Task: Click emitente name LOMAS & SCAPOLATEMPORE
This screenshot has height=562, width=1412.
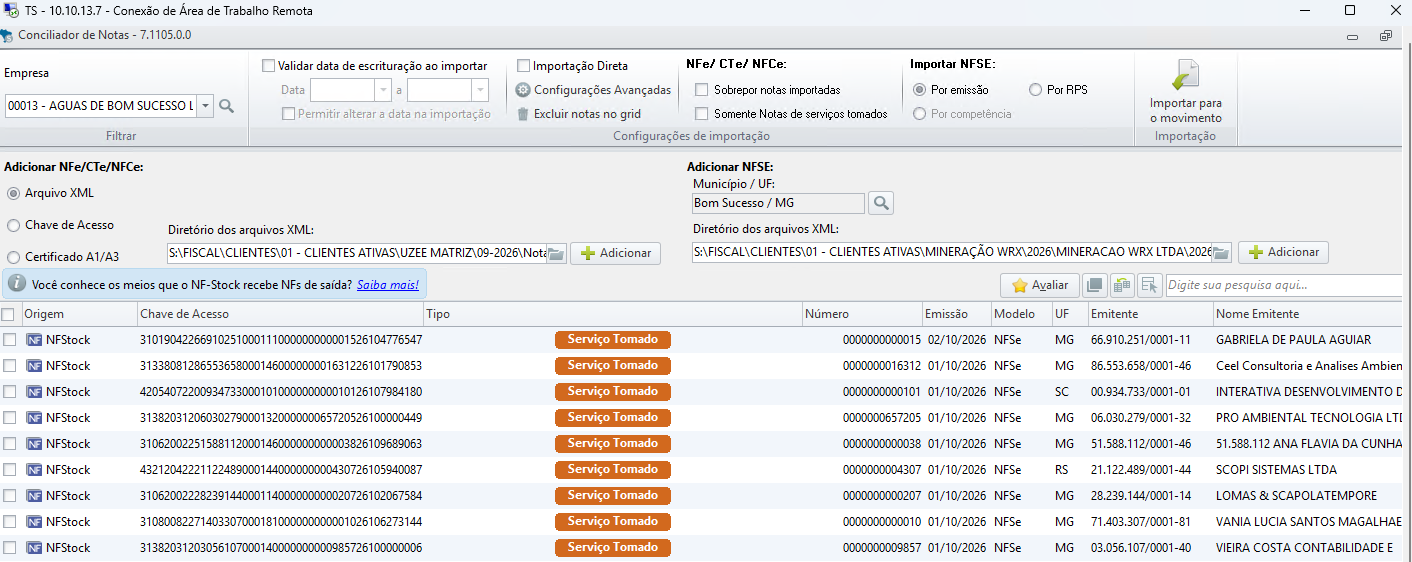Action: [x=1296, y=496]
